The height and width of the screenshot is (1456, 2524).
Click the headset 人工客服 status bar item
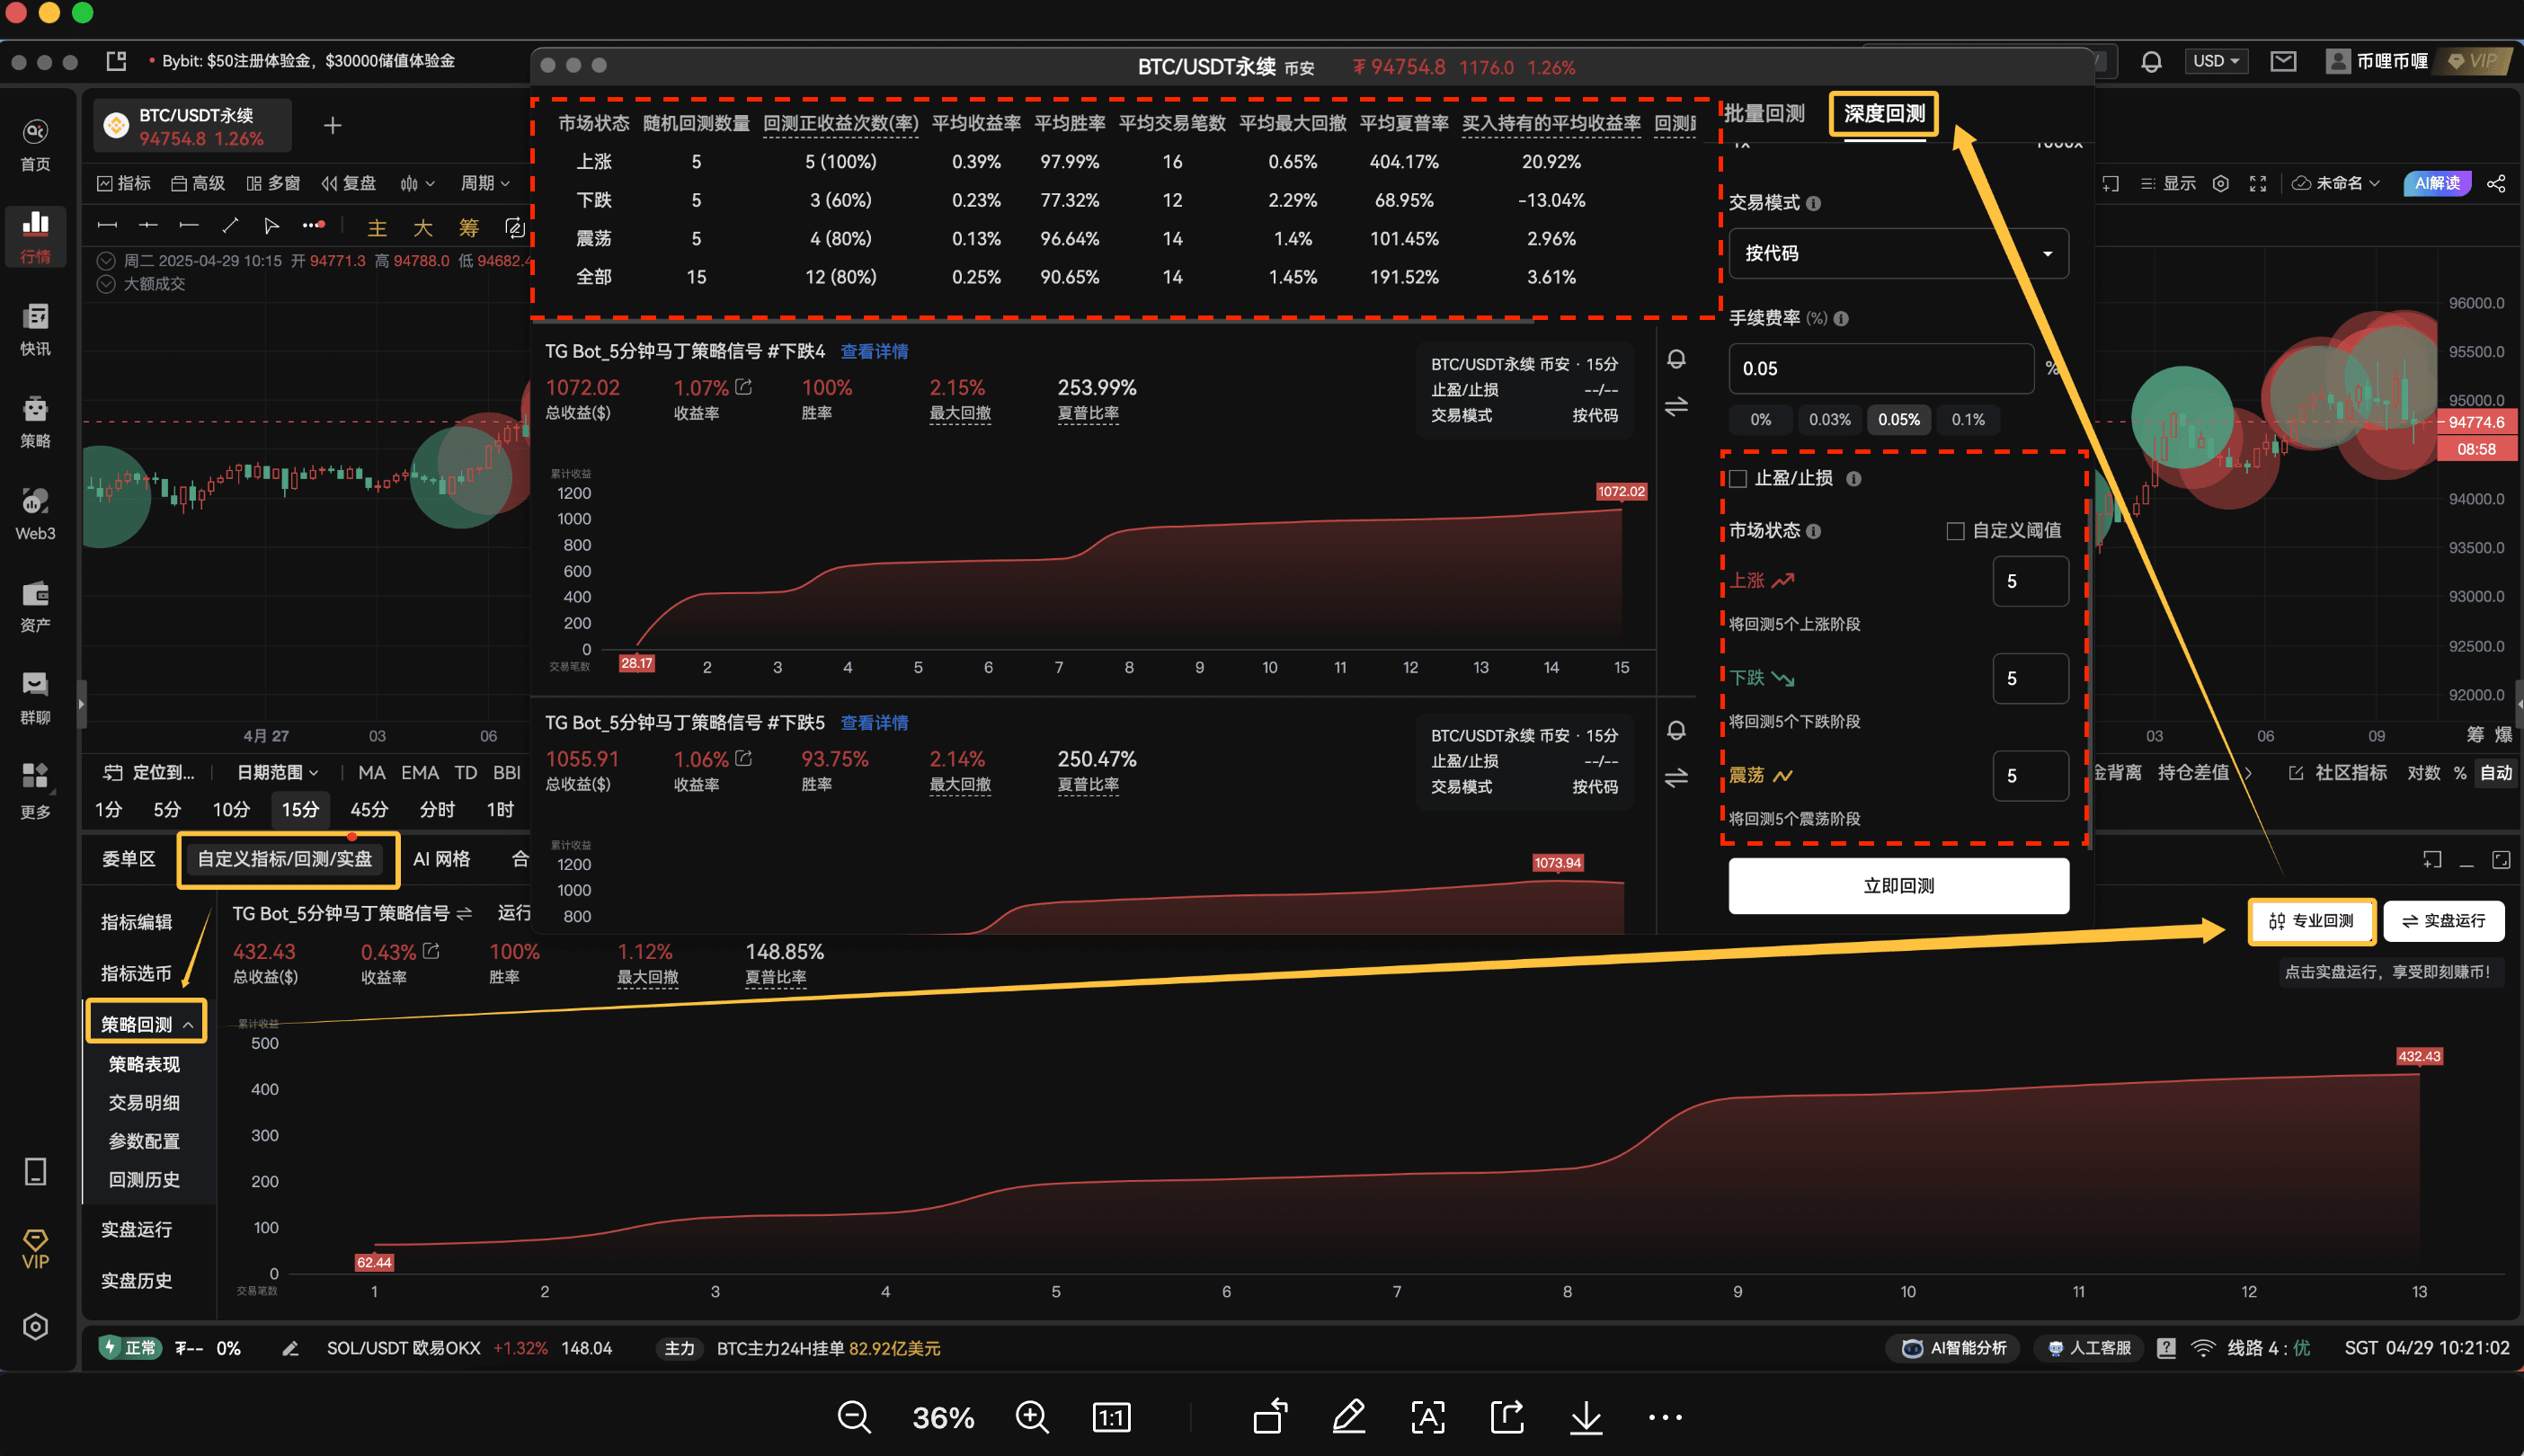2089,1348
